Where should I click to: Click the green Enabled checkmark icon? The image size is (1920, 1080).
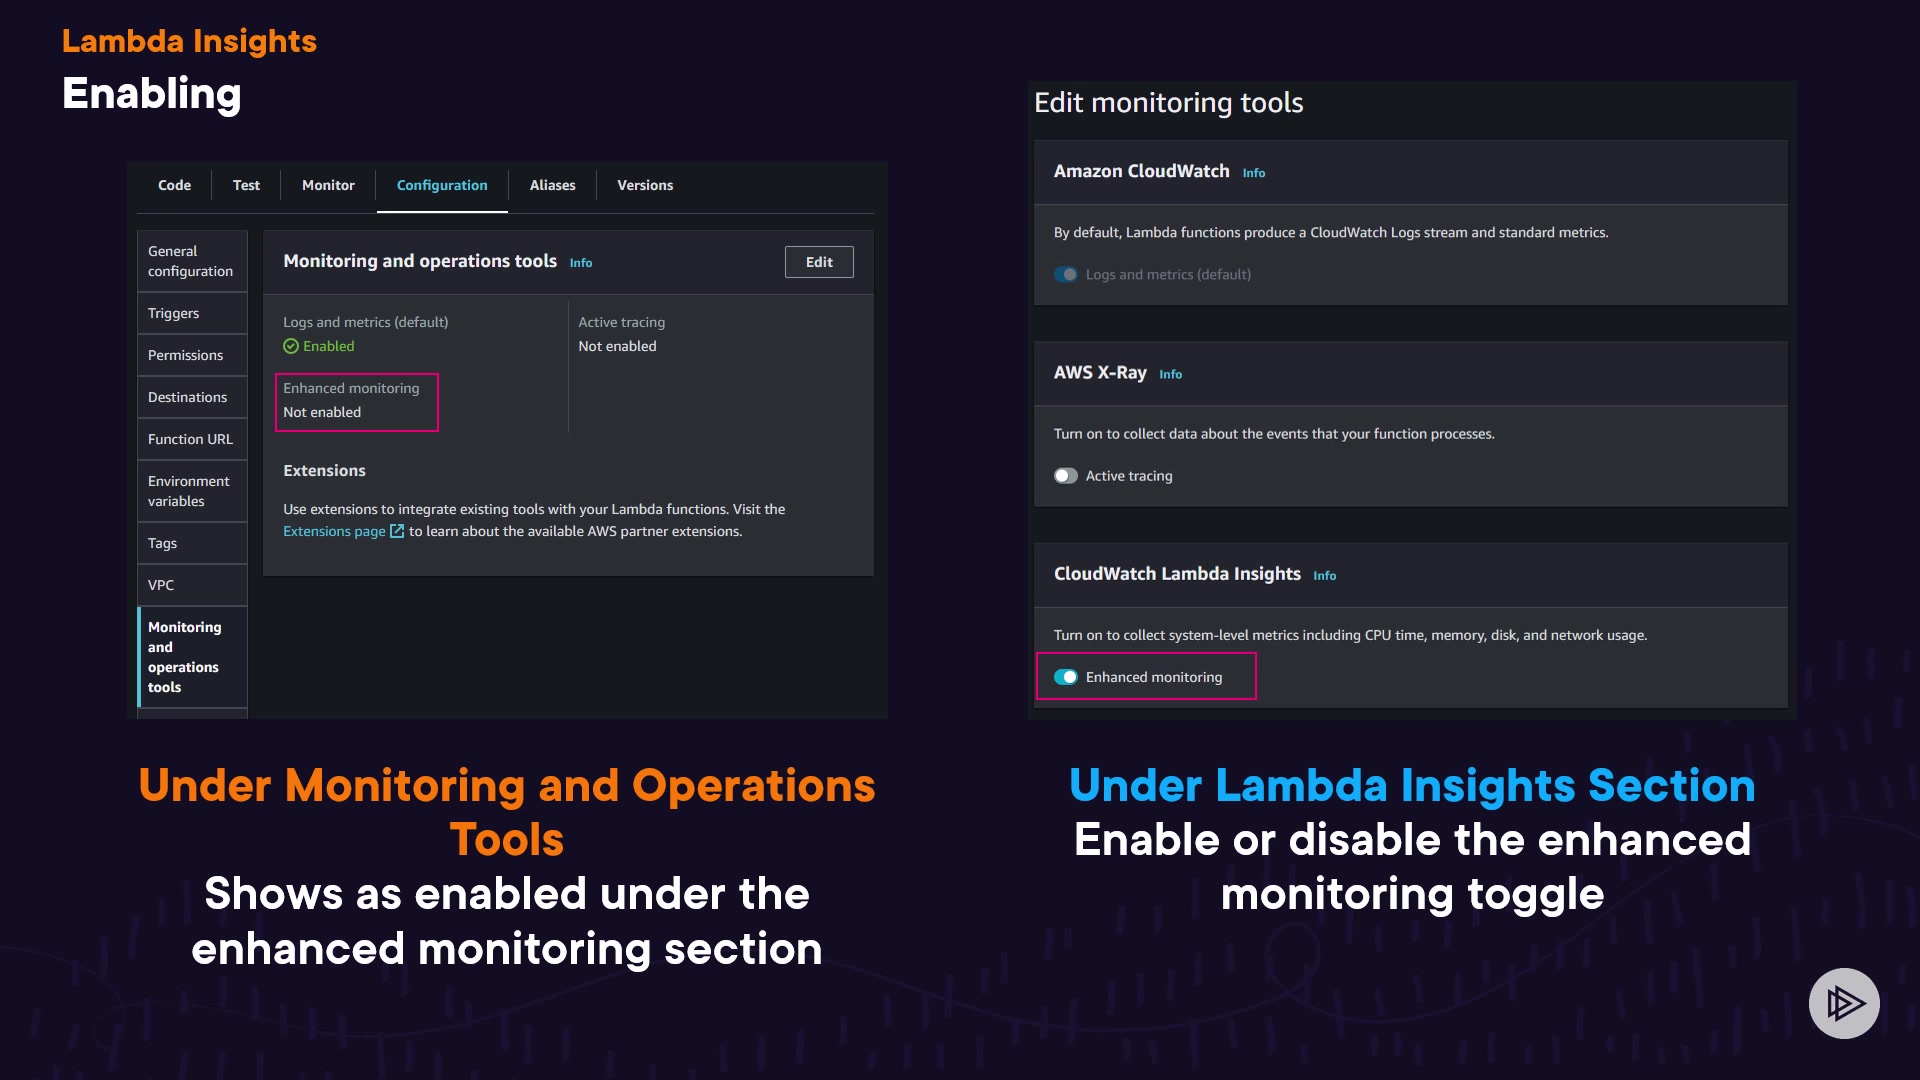pos(291,346)
